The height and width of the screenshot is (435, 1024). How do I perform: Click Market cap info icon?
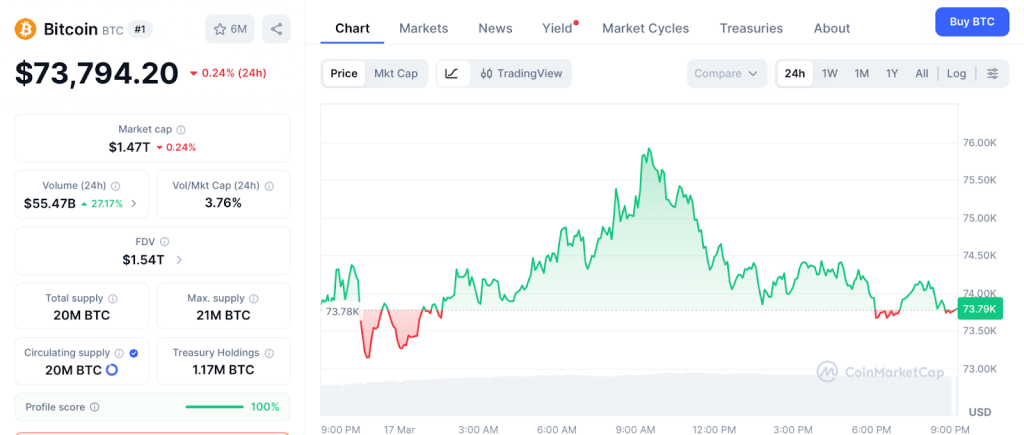[181, 129]
